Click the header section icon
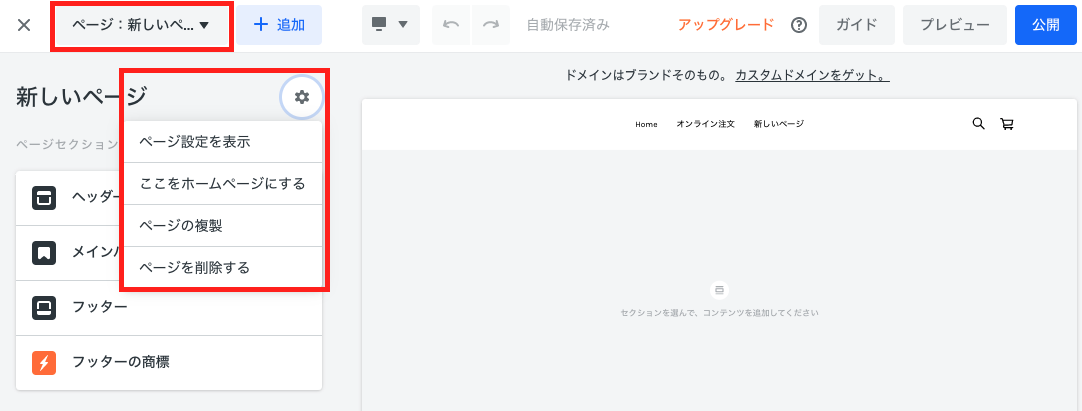This screenshot has width=1082, height=411. [x=43, y=198]
